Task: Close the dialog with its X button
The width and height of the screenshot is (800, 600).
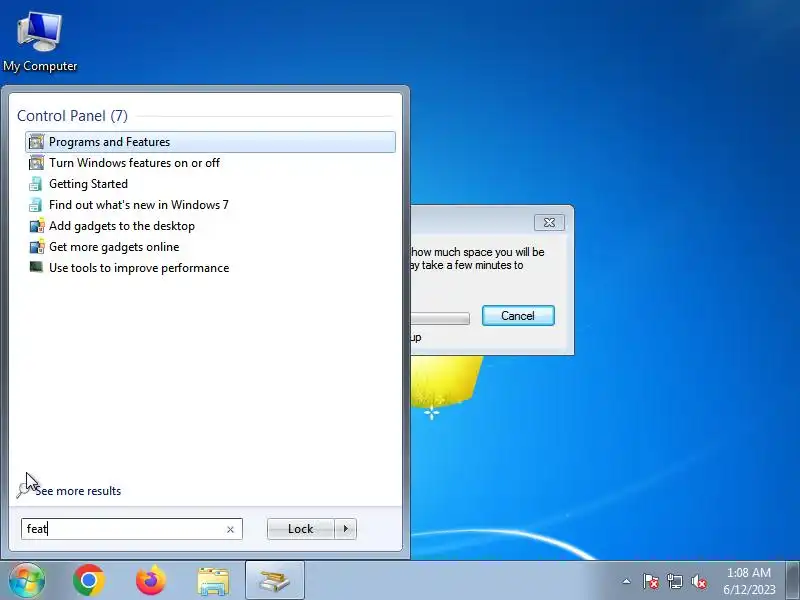Action: [x=549, y=222]
